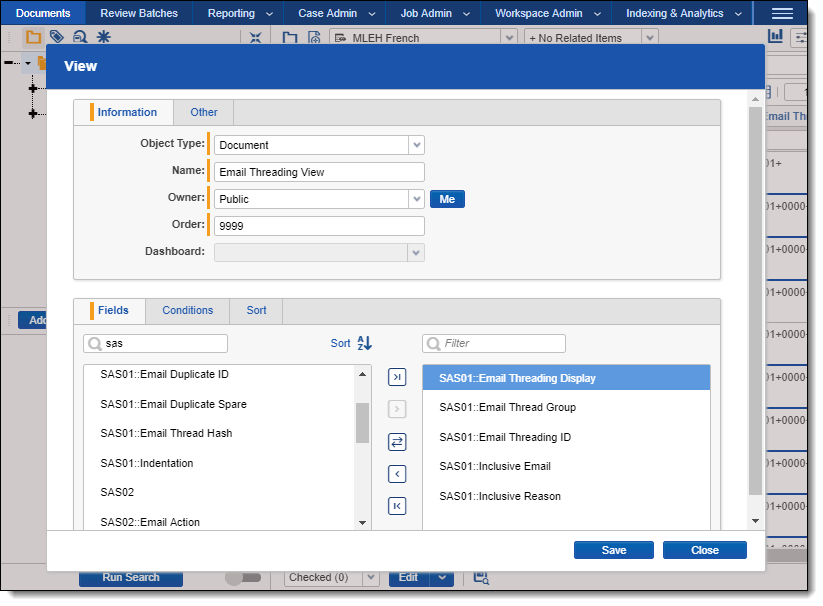Move all fields back to available list
The image size is (823, 606).
[397, 506]
